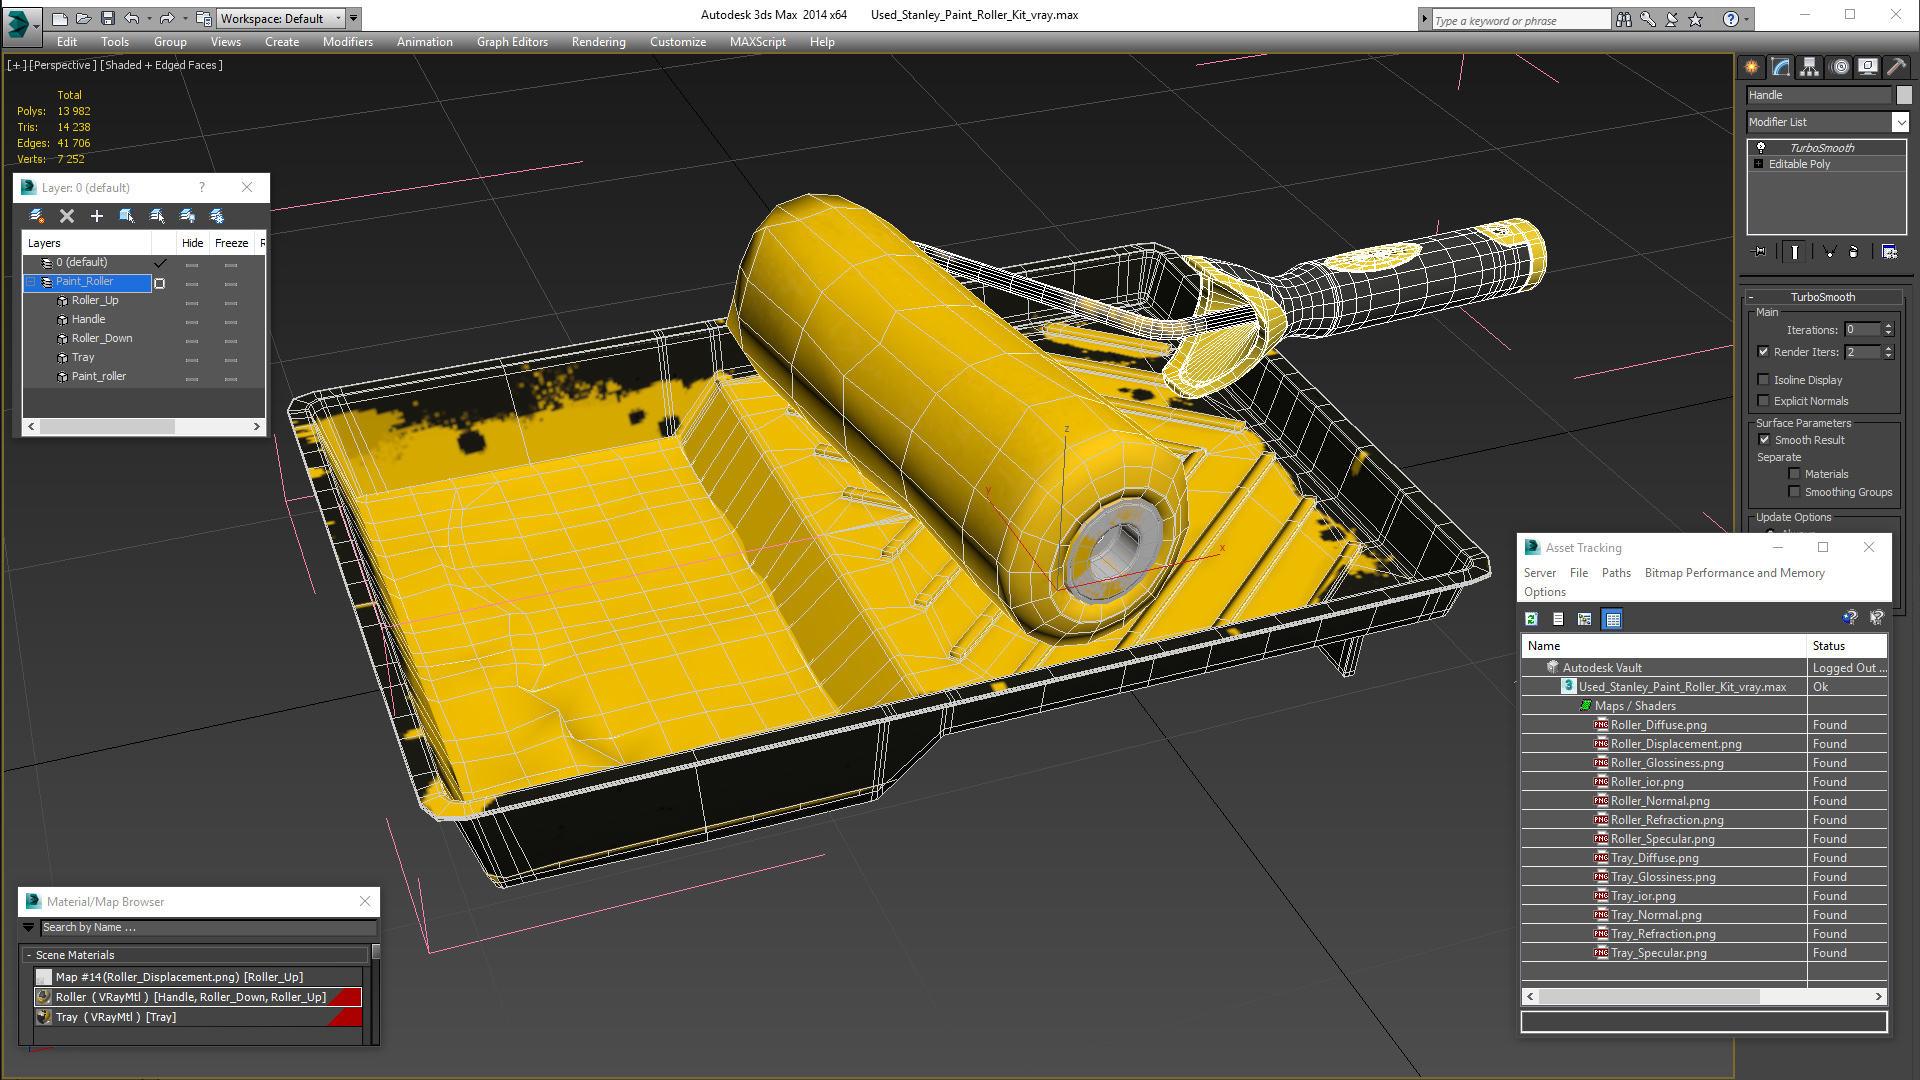Enable Explicit Normals checkbox
1920x1080 pixels.
click(1764, 401)
